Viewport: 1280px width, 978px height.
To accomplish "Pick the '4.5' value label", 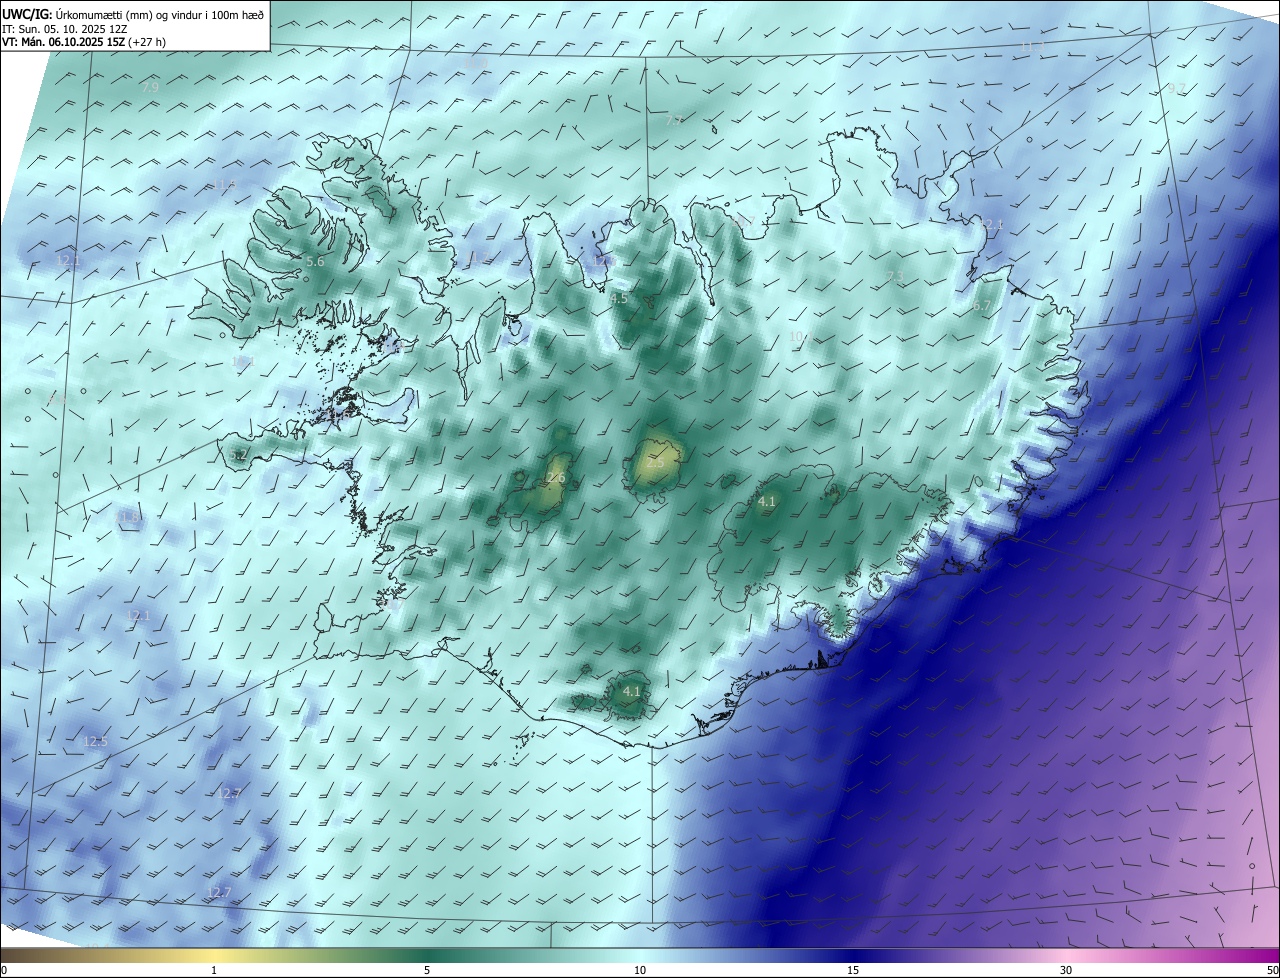I will point(619,298).
